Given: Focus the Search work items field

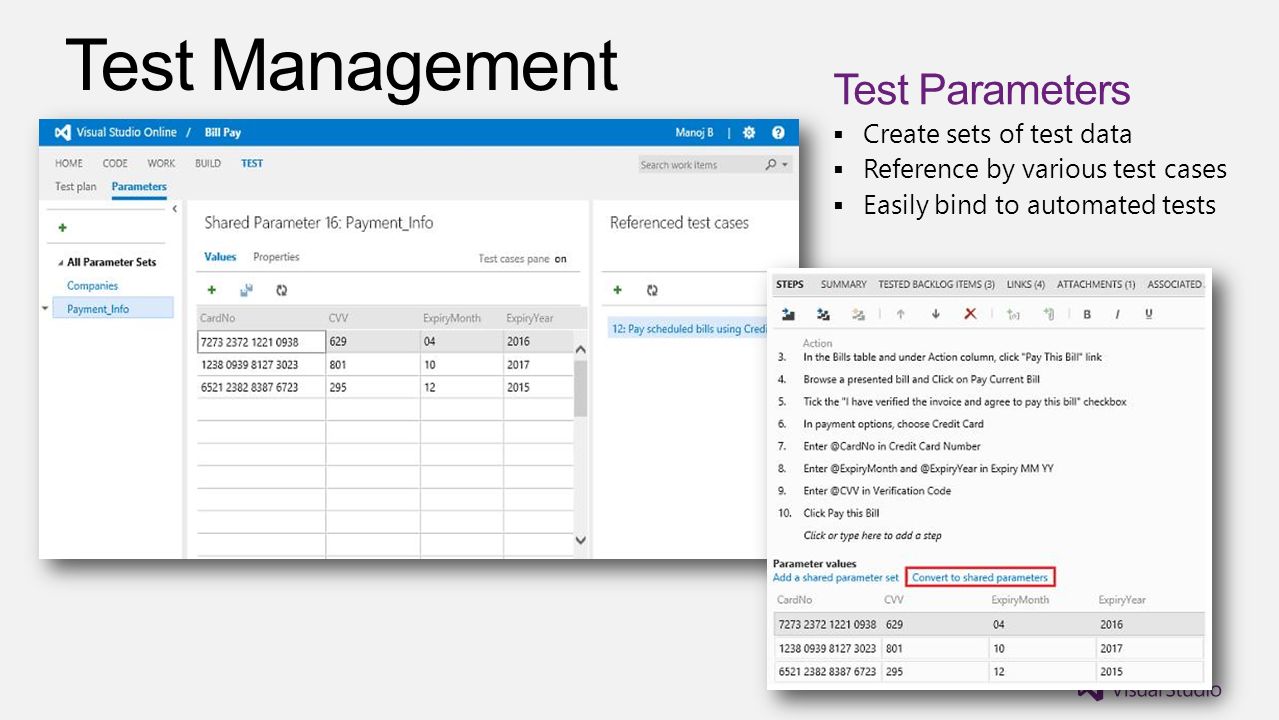Looking at the screenshot, I should (x=700, y=165).
